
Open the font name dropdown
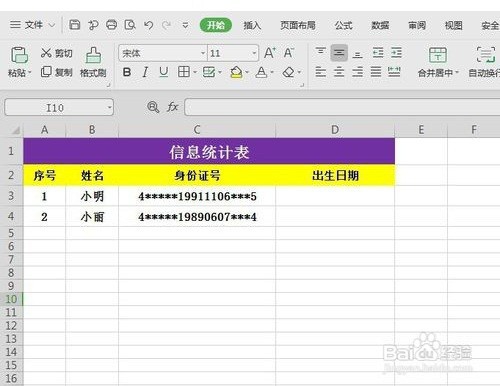(x=203, y=53)
